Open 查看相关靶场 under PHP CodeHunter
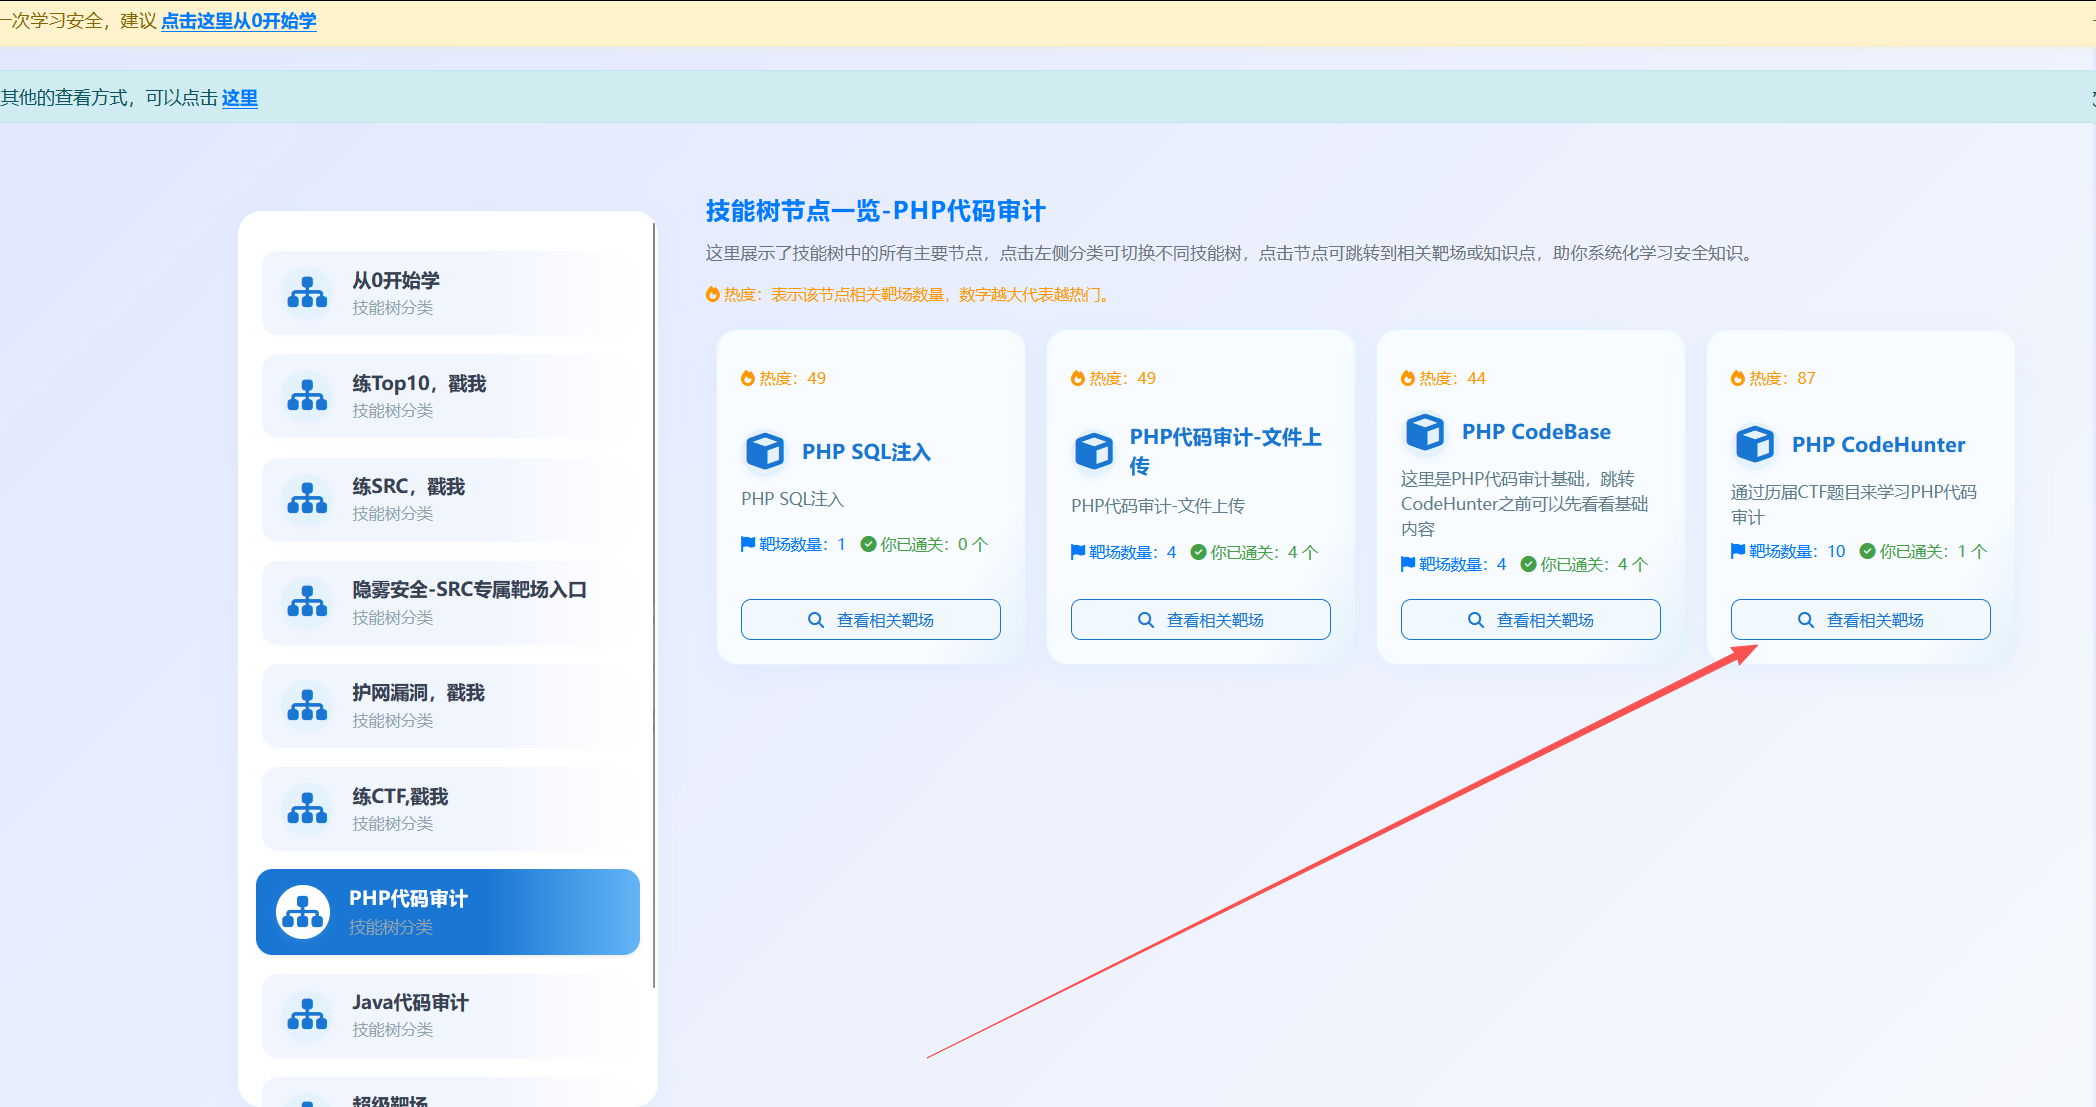This screenshot has width=2096, height=1107. pos(1860,620)
